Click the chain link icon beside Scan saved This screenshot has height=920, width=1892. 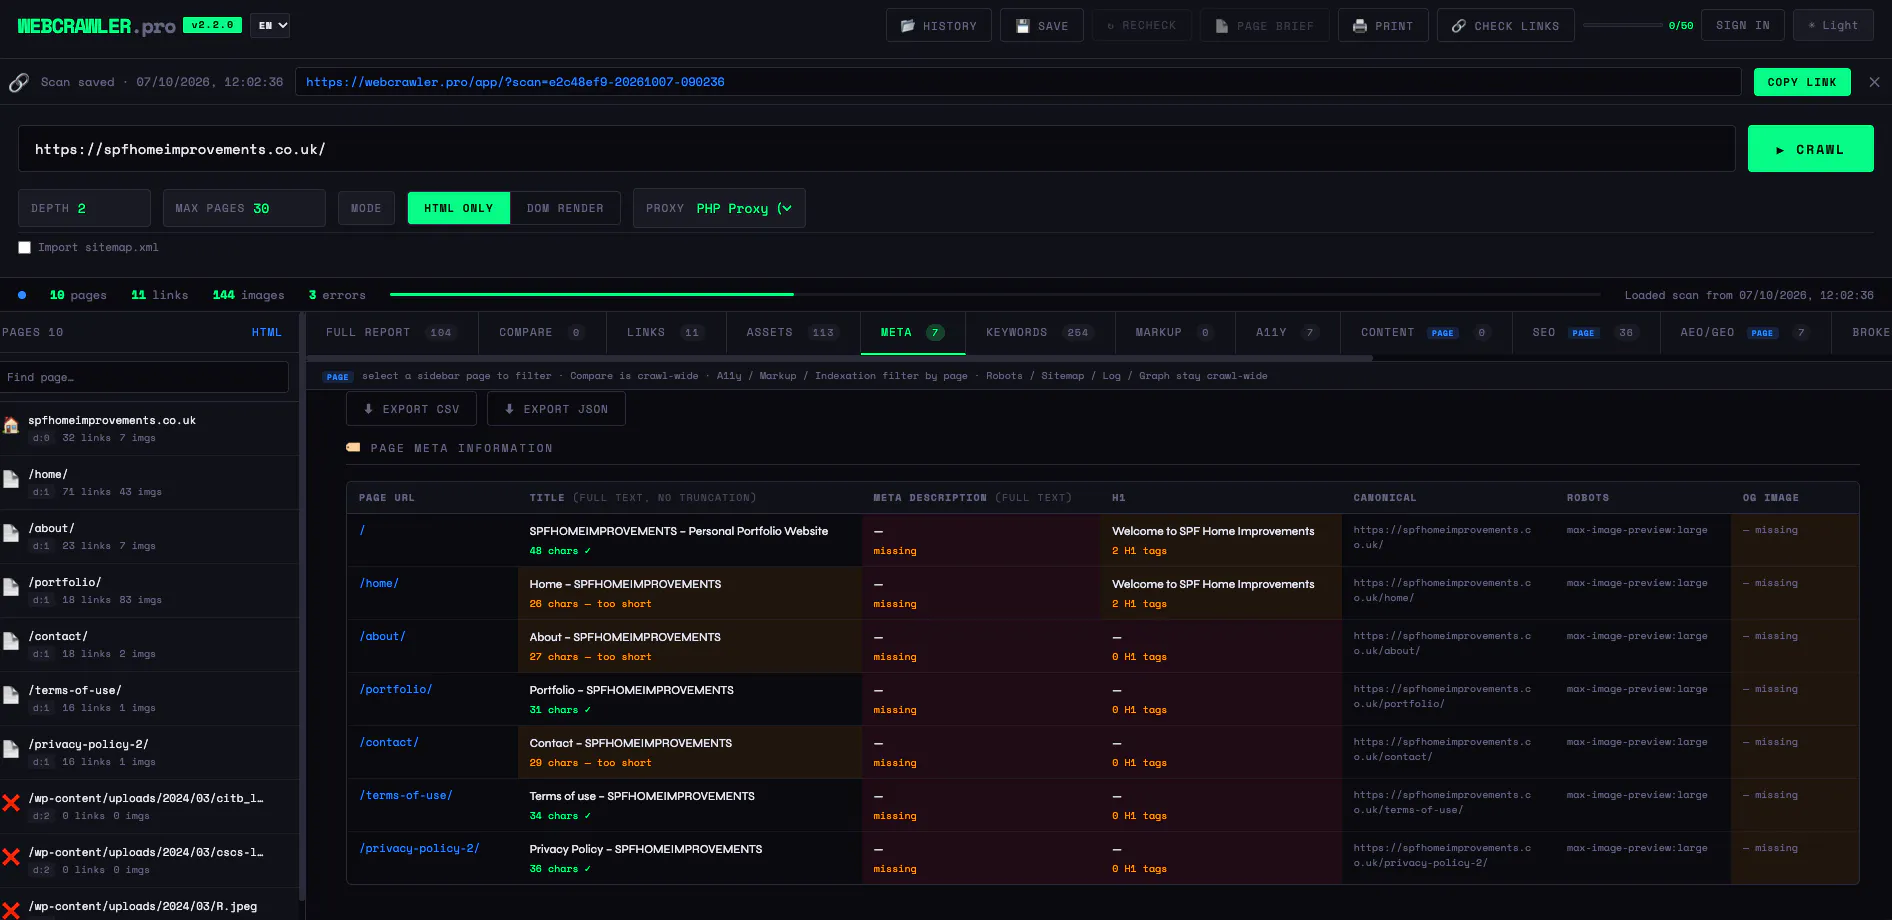(19, 82)
